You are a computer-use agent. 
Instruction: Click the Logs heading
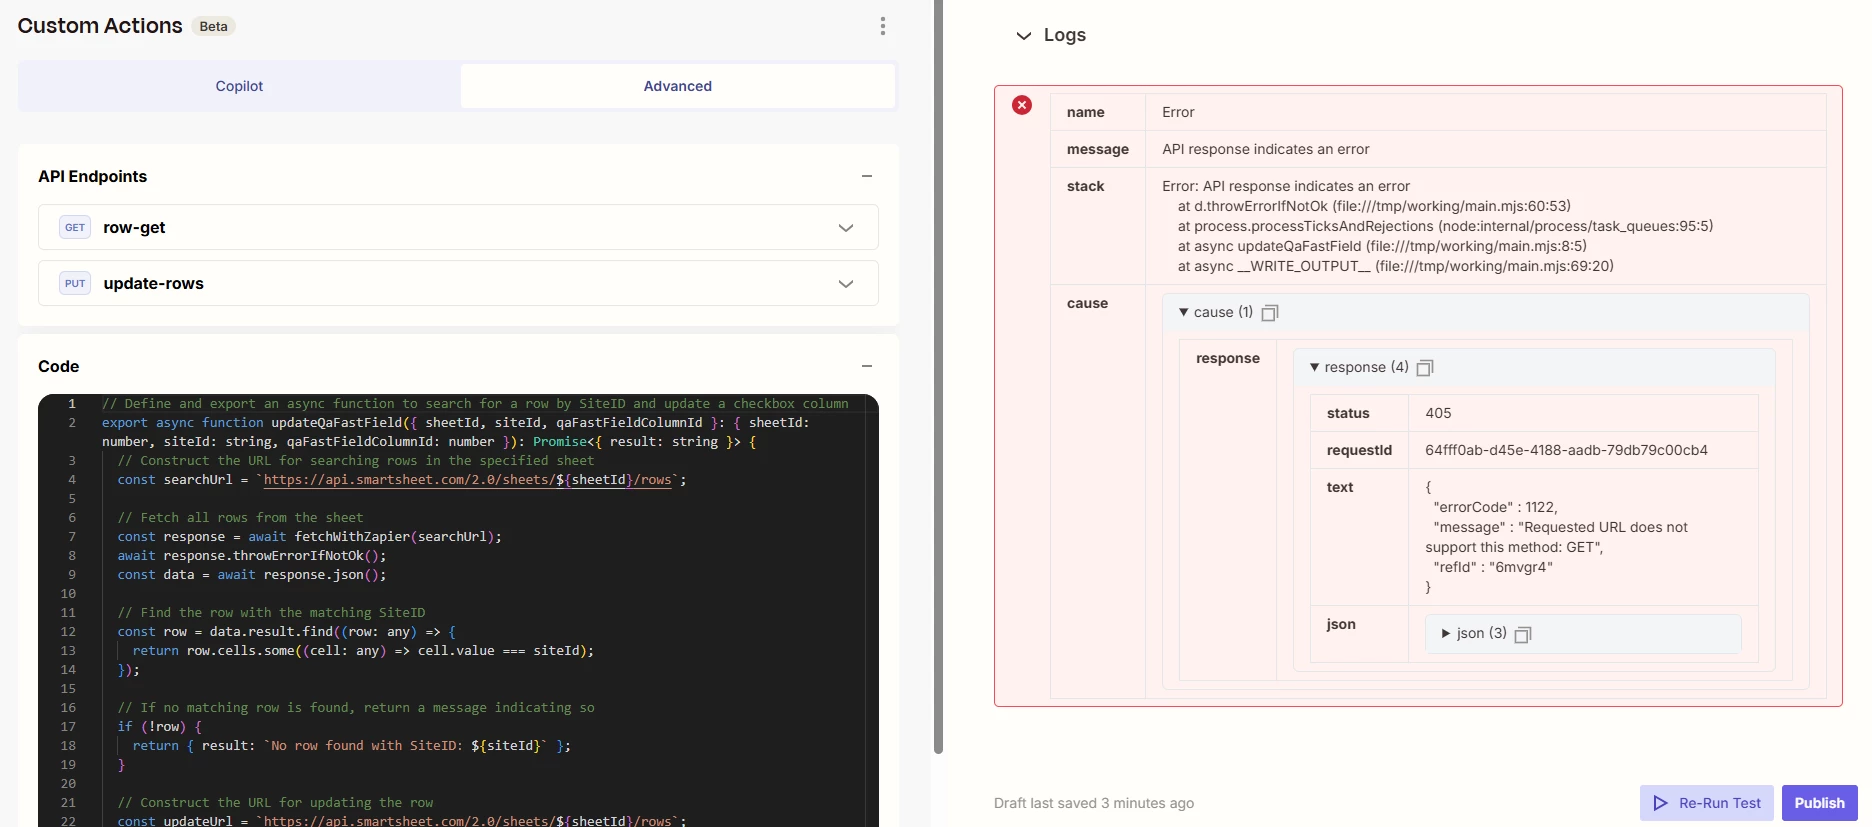1064,35
